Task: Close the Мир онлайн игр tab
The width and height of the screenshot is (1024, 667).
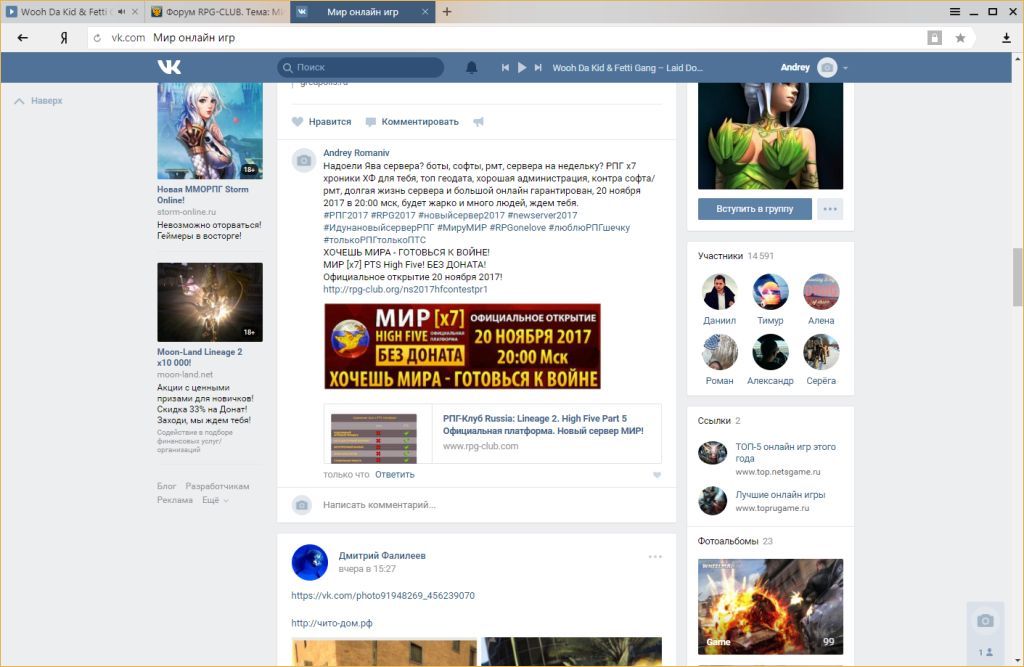Action: [425, 12]
